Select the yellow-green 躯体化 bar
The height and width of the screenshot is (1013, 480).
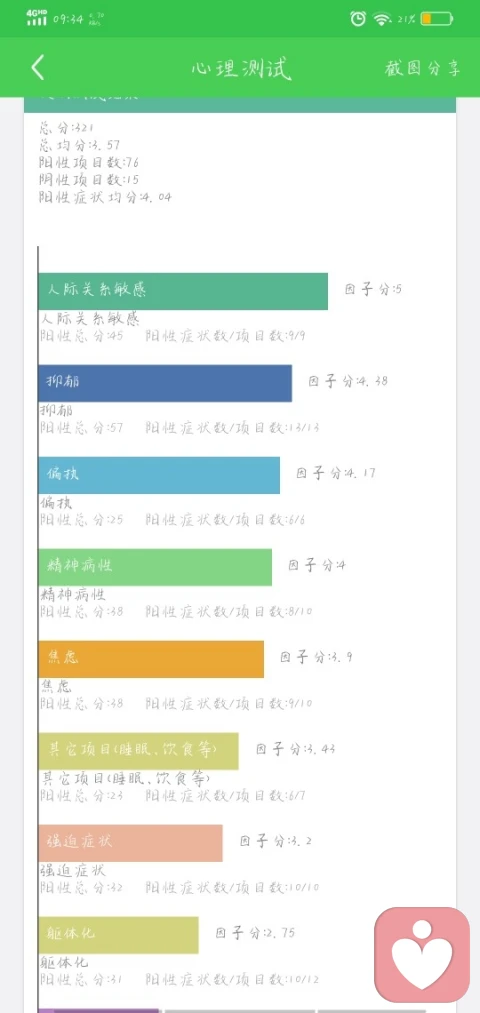coord(118,935)
